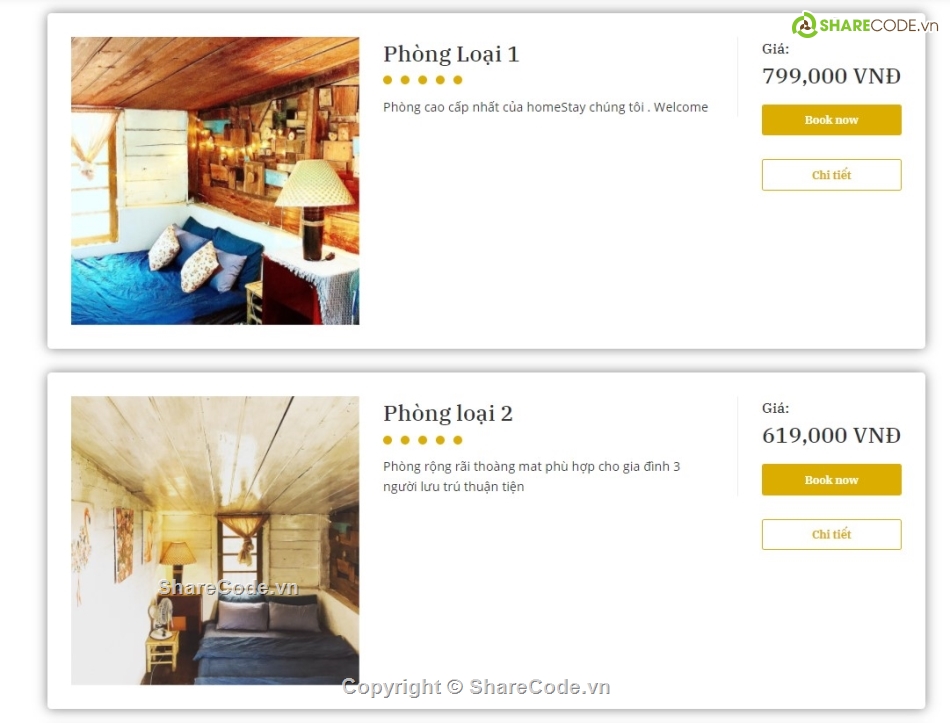This screenshot has width=950, height=723.
Task: Click the second star for Phòng Loại 1
Action: pos(405,79)
